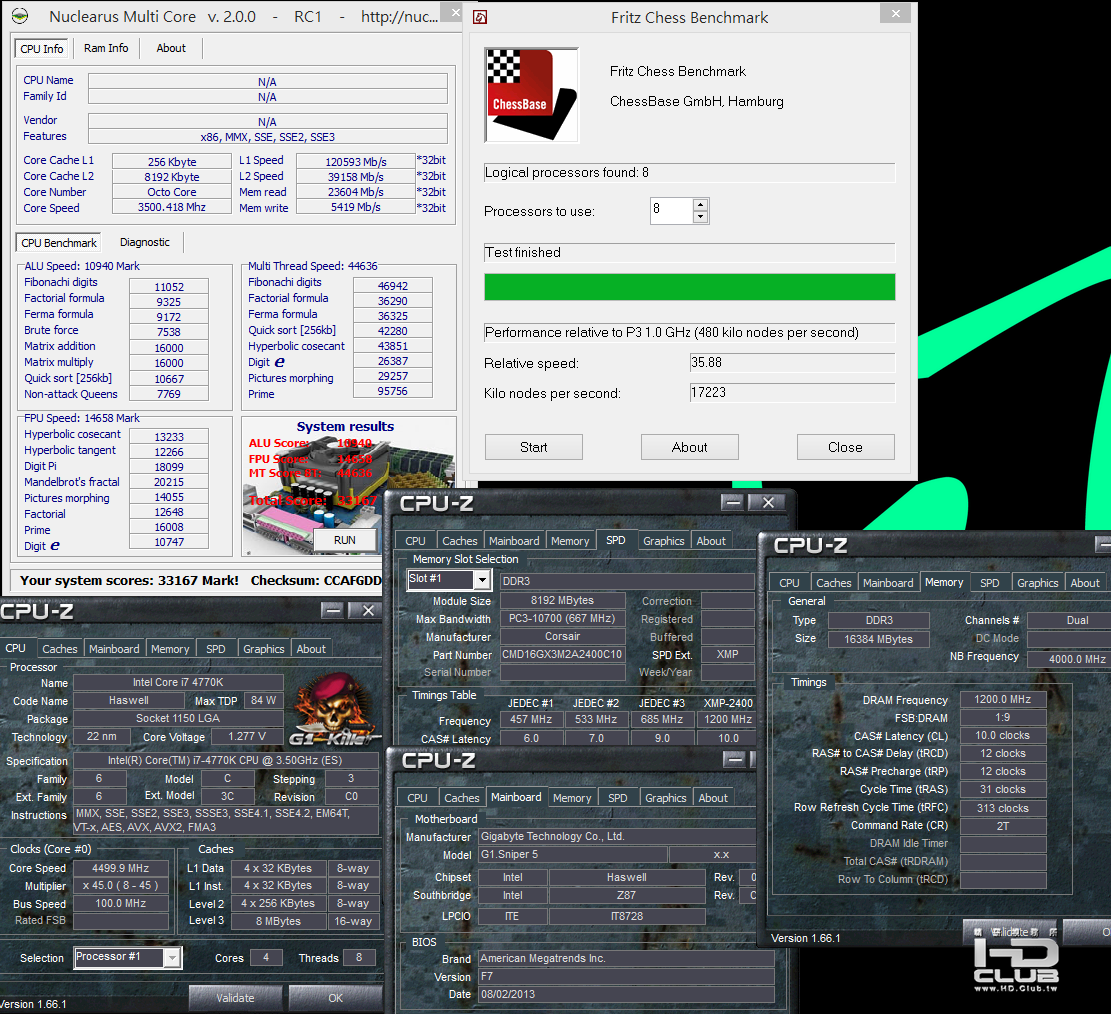Click the Fritz Chess Benchmark title bar icon

coord(480,17)
